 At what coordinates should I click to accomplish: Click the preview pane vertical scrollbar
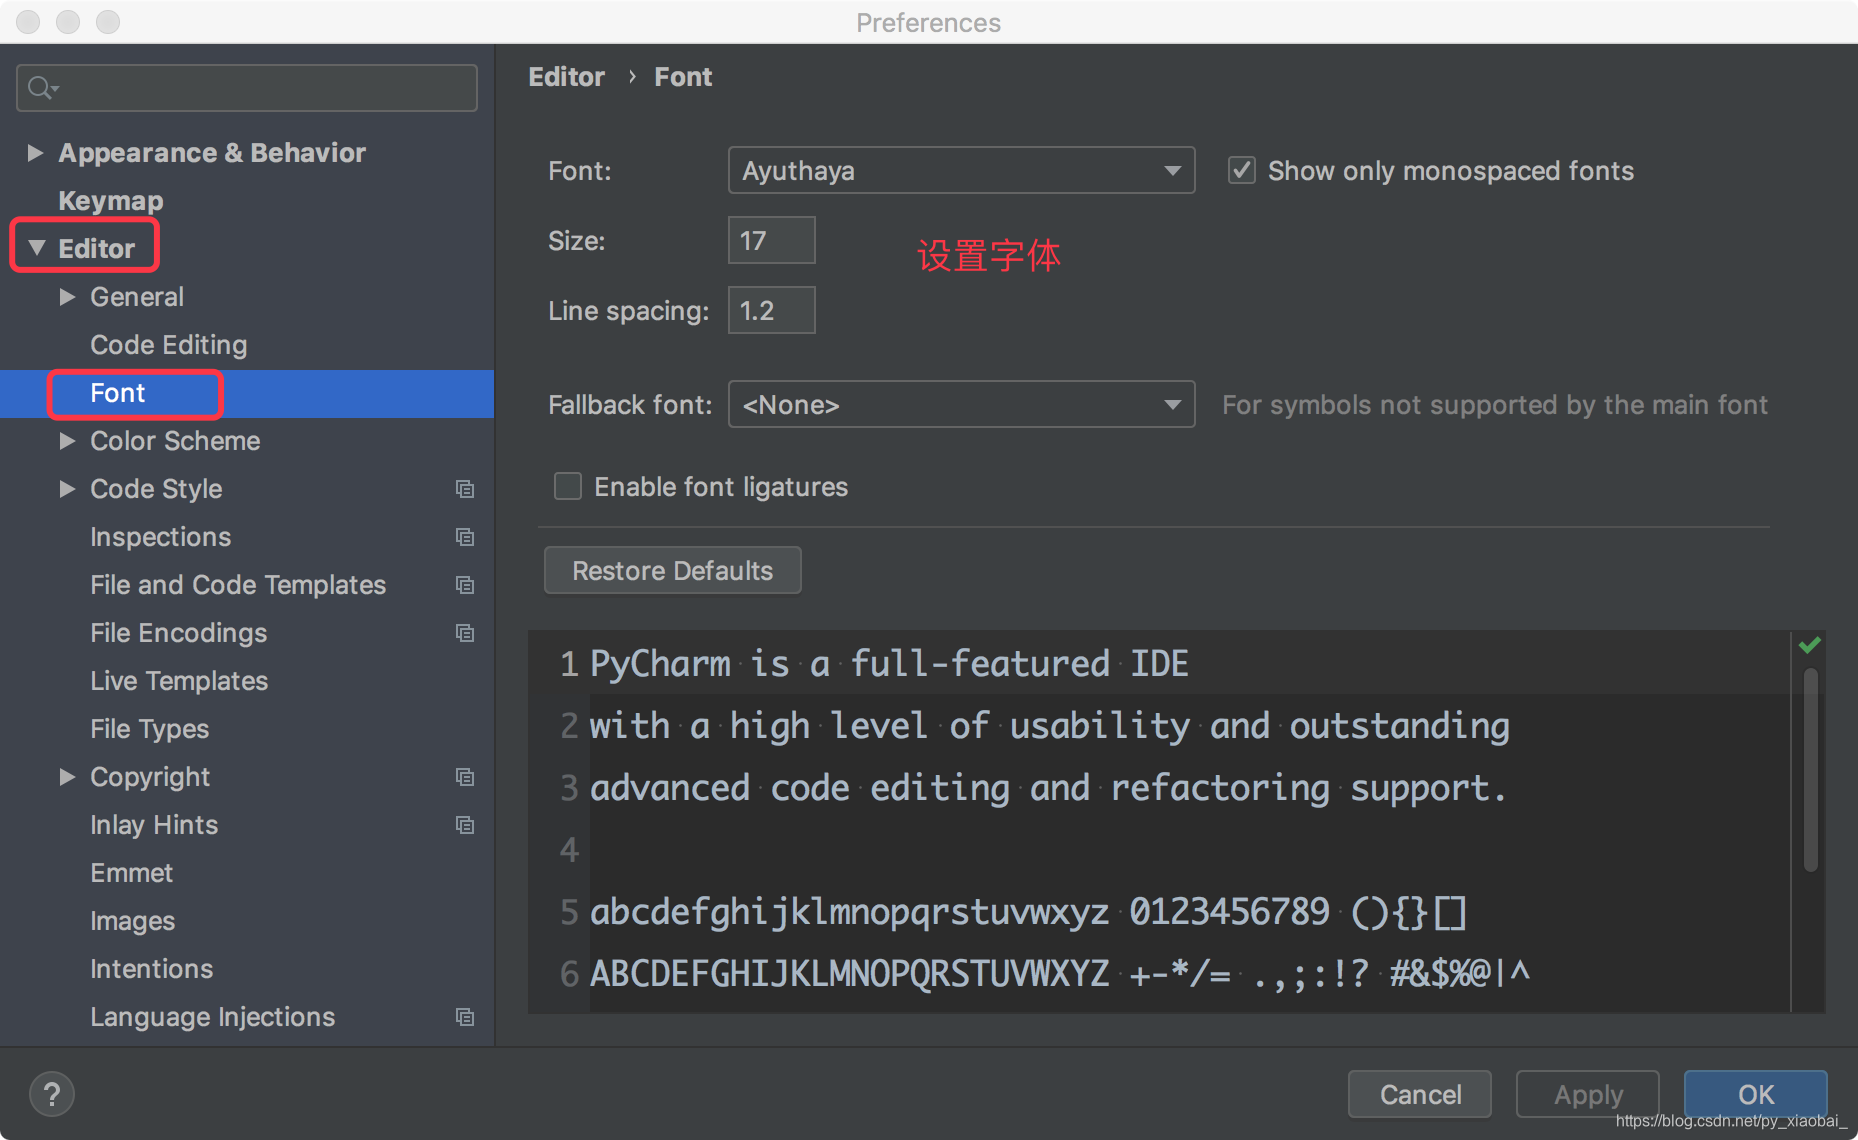[1810, 770]
